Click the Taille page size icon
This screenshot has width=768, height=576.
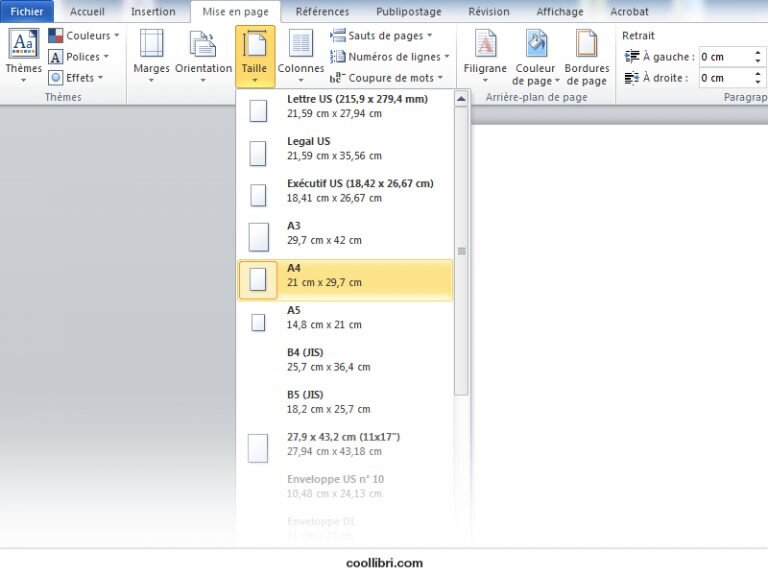click(x=255, y=44)
